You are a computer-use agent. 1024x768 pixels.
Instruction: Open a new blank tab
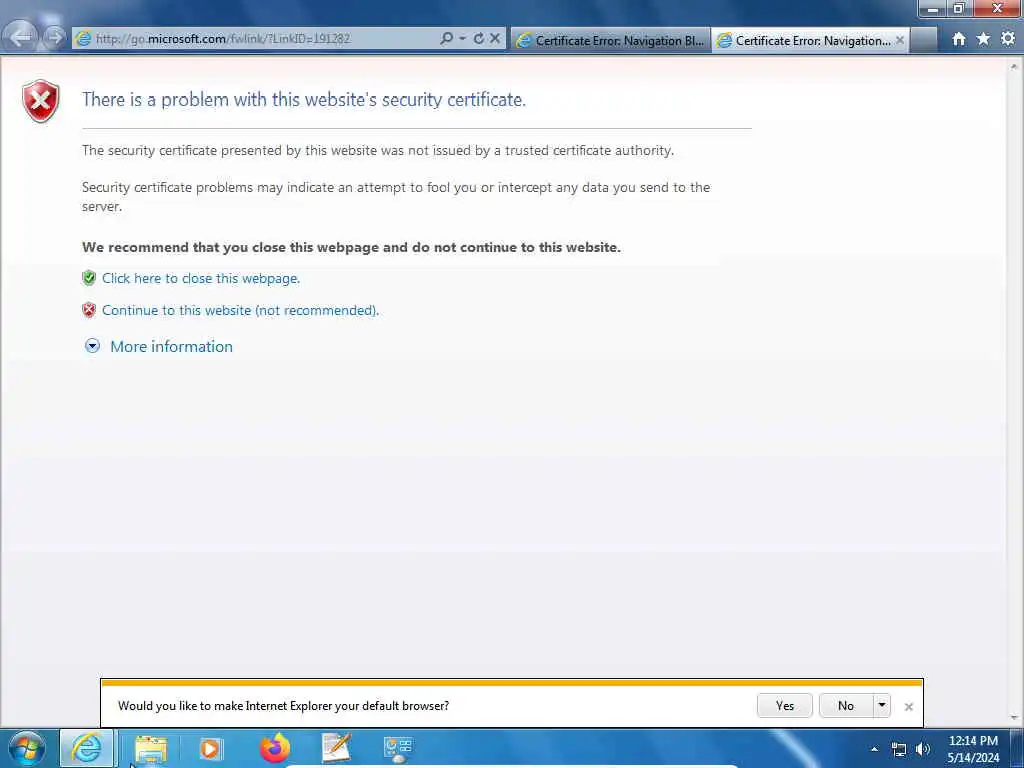(x=923, y=40)
